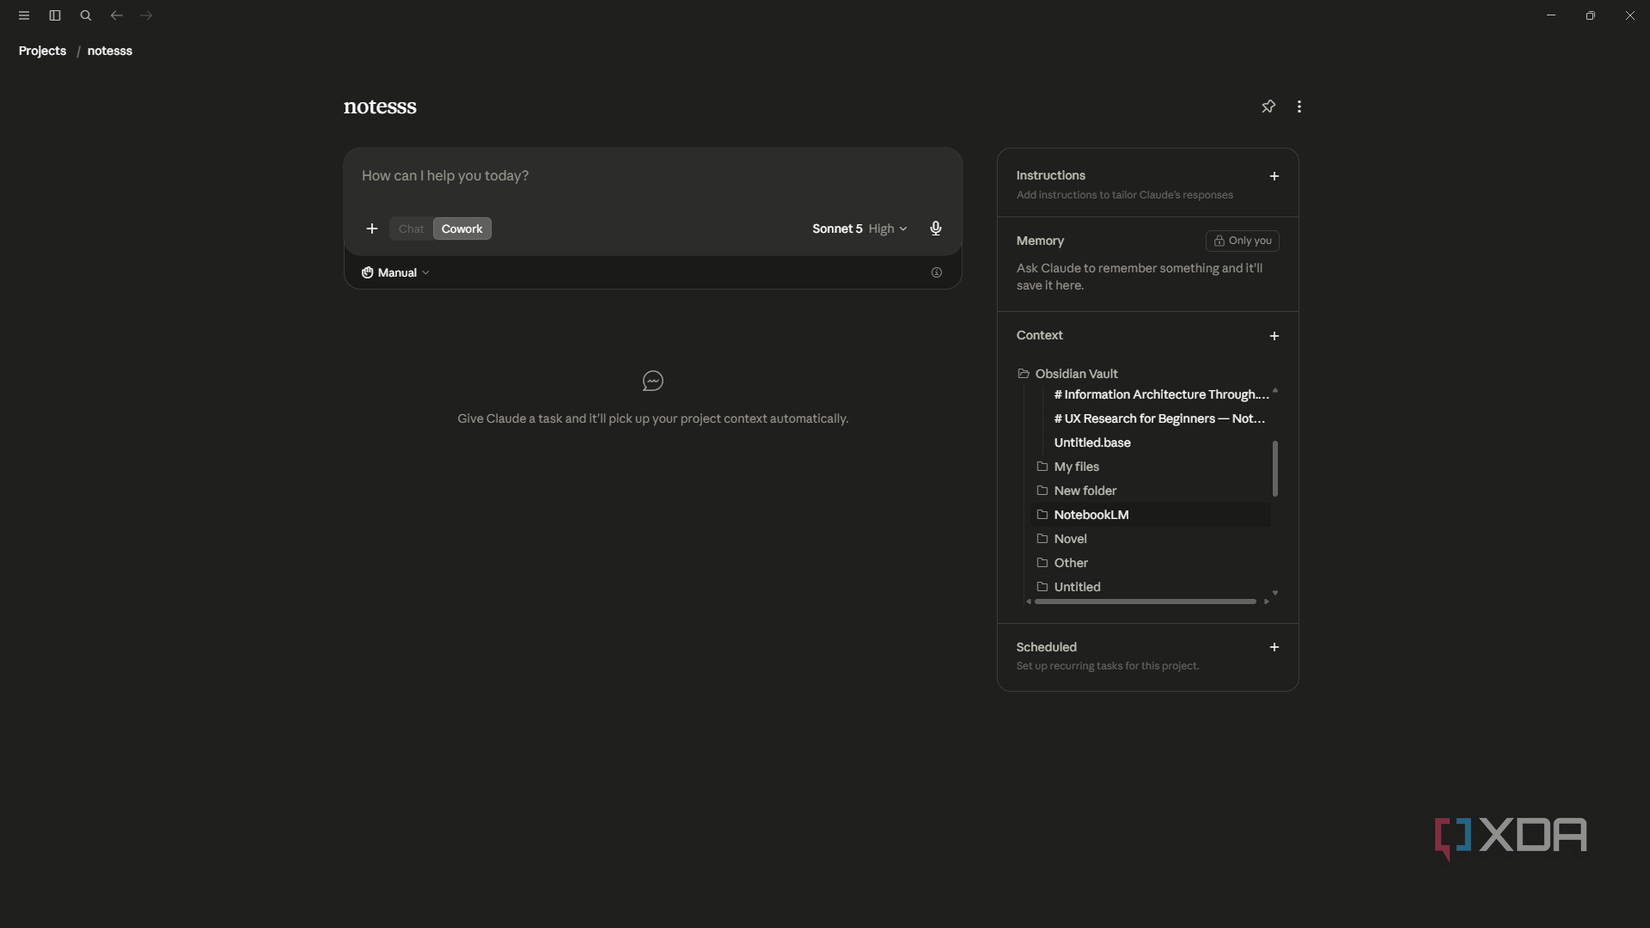Go forward with the right arrow
The height and width of the screenshot is (928, 1650).
pos(147,16)
